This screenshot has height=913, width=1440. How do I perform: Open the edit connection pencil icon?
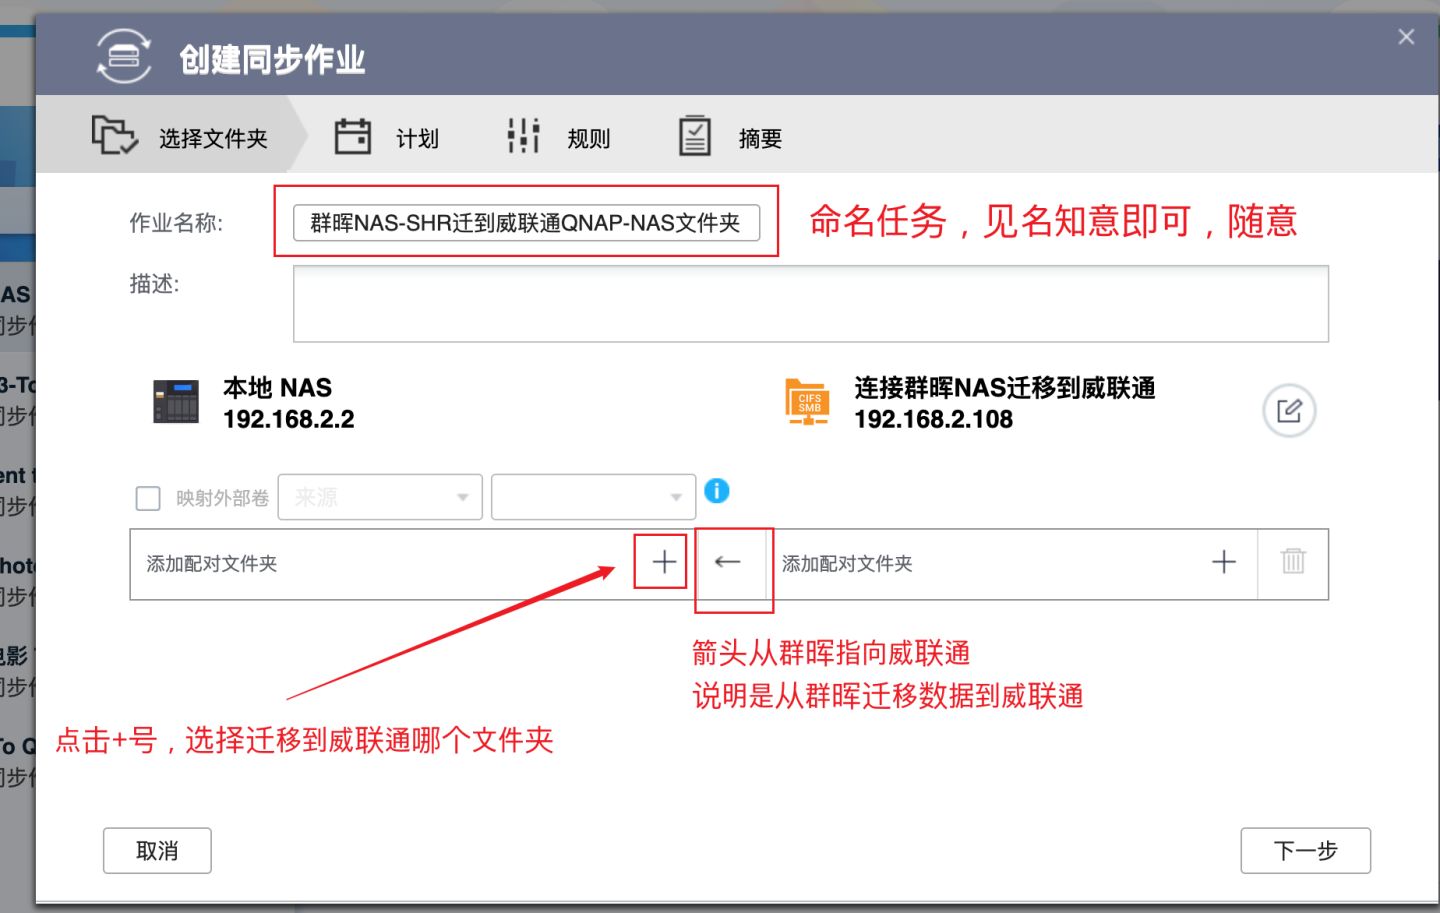coord(1290,410)
